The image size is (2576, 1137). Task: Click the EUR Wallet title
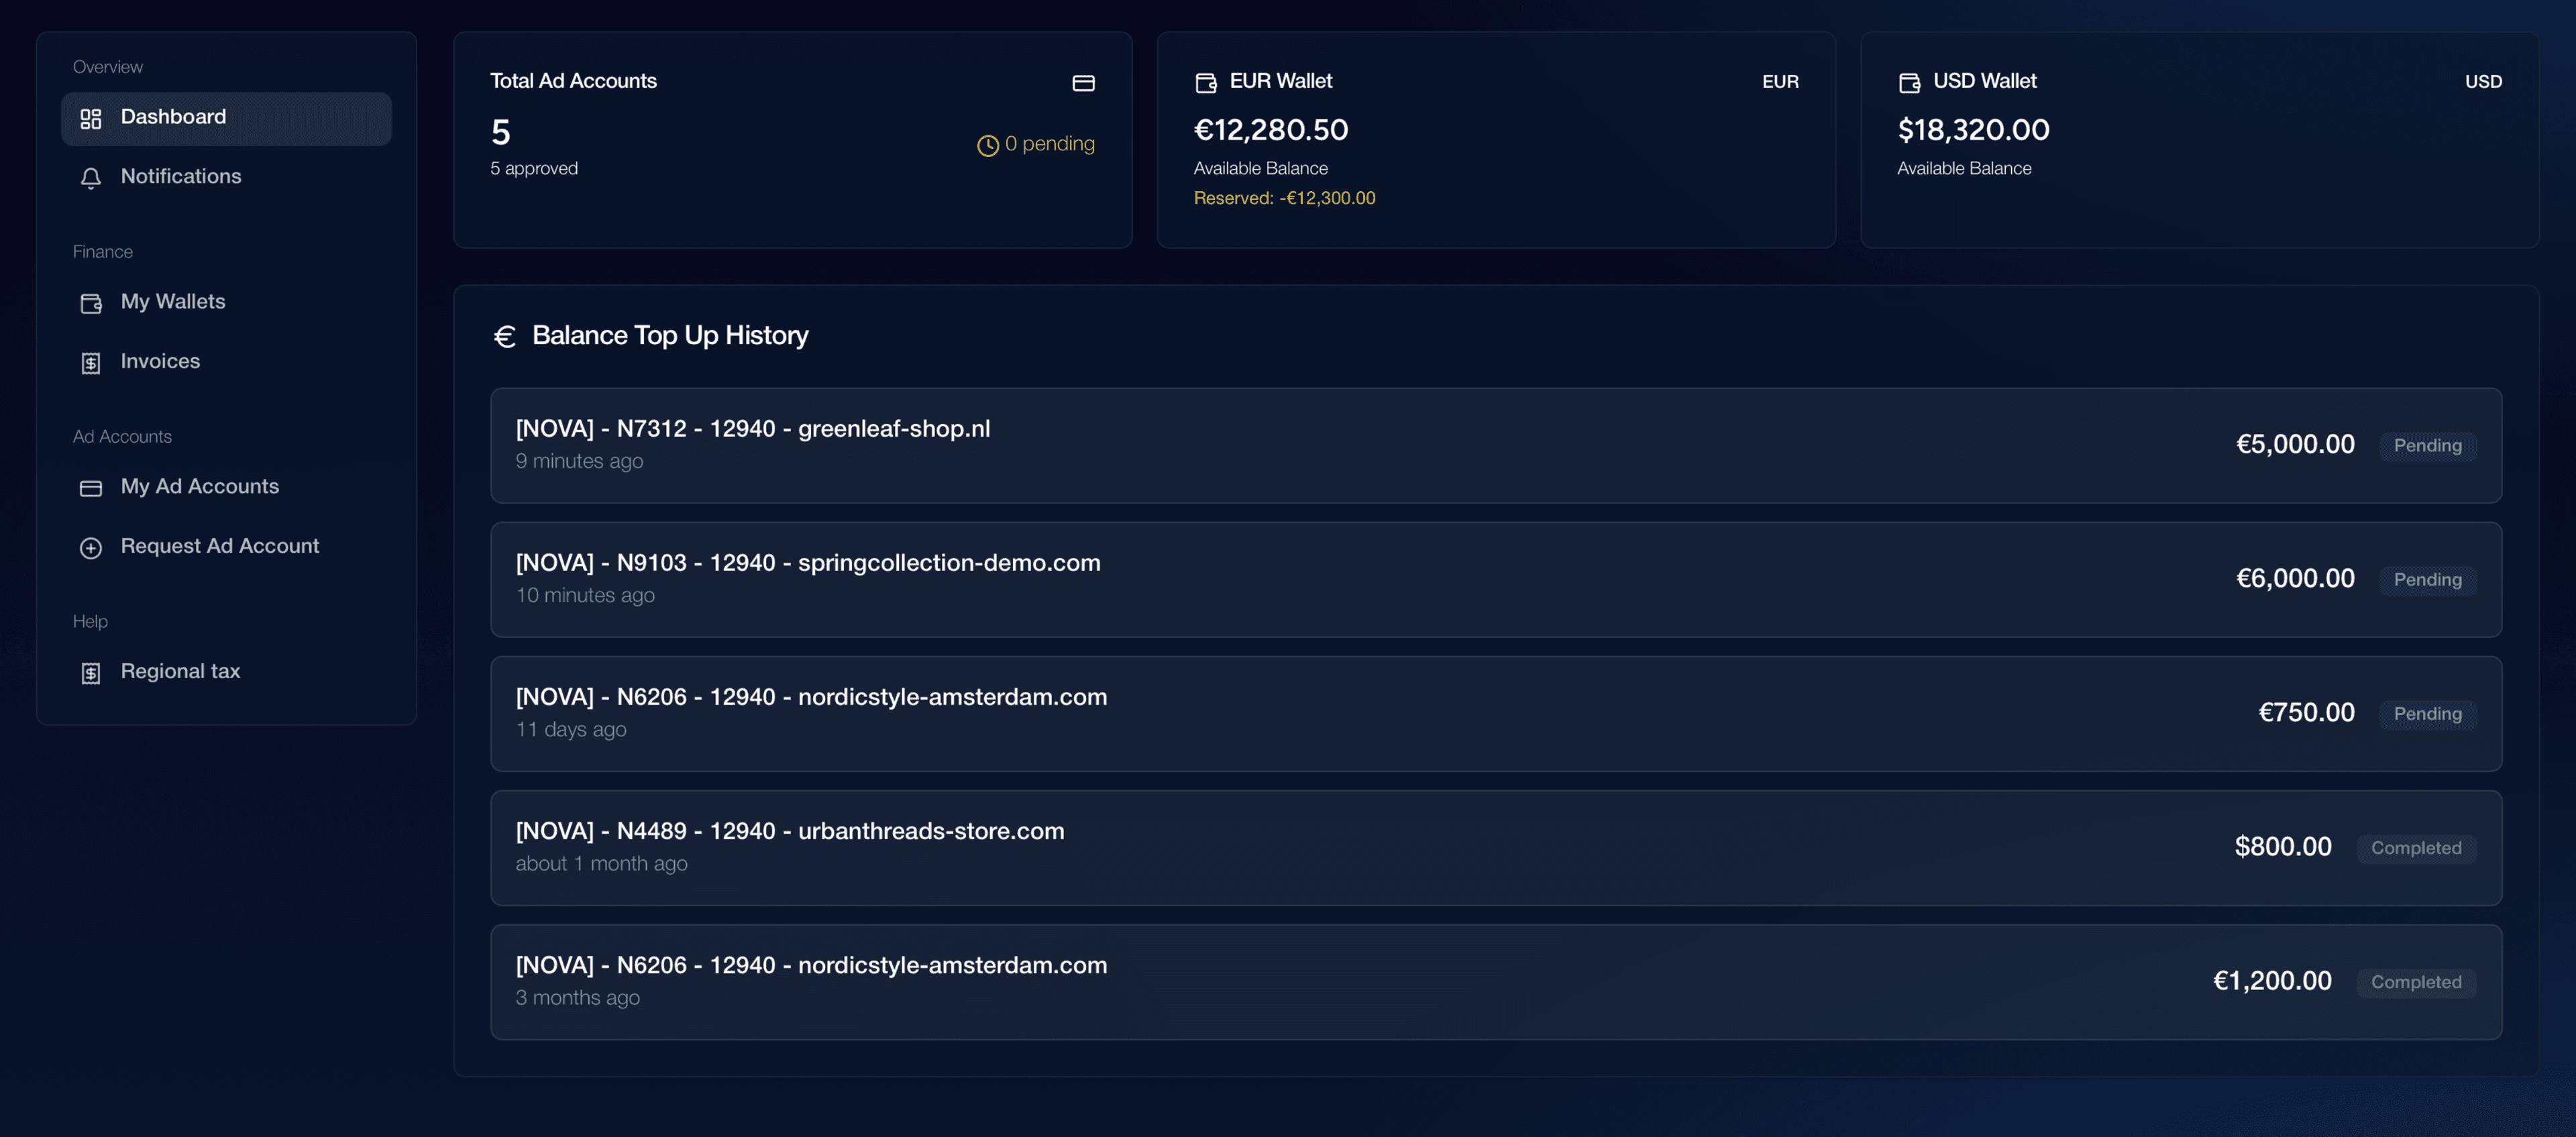pyautogui.click(x=1281, y=81)
